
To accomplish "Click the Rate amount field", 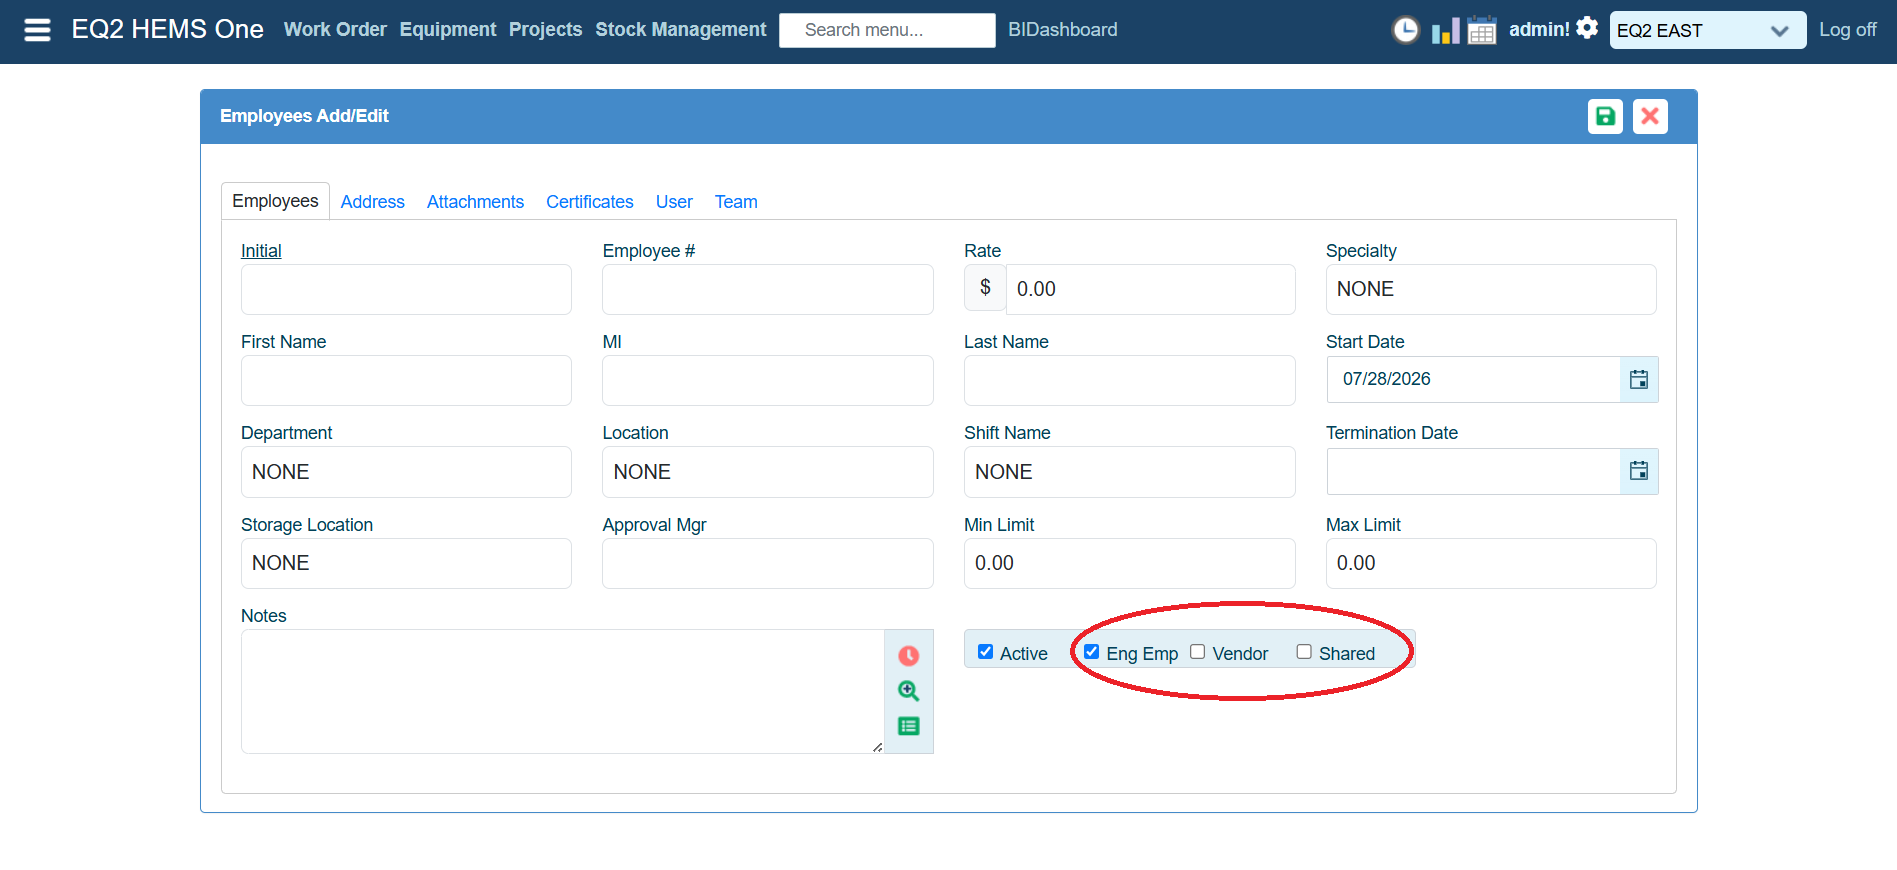I will (1150, 289).
